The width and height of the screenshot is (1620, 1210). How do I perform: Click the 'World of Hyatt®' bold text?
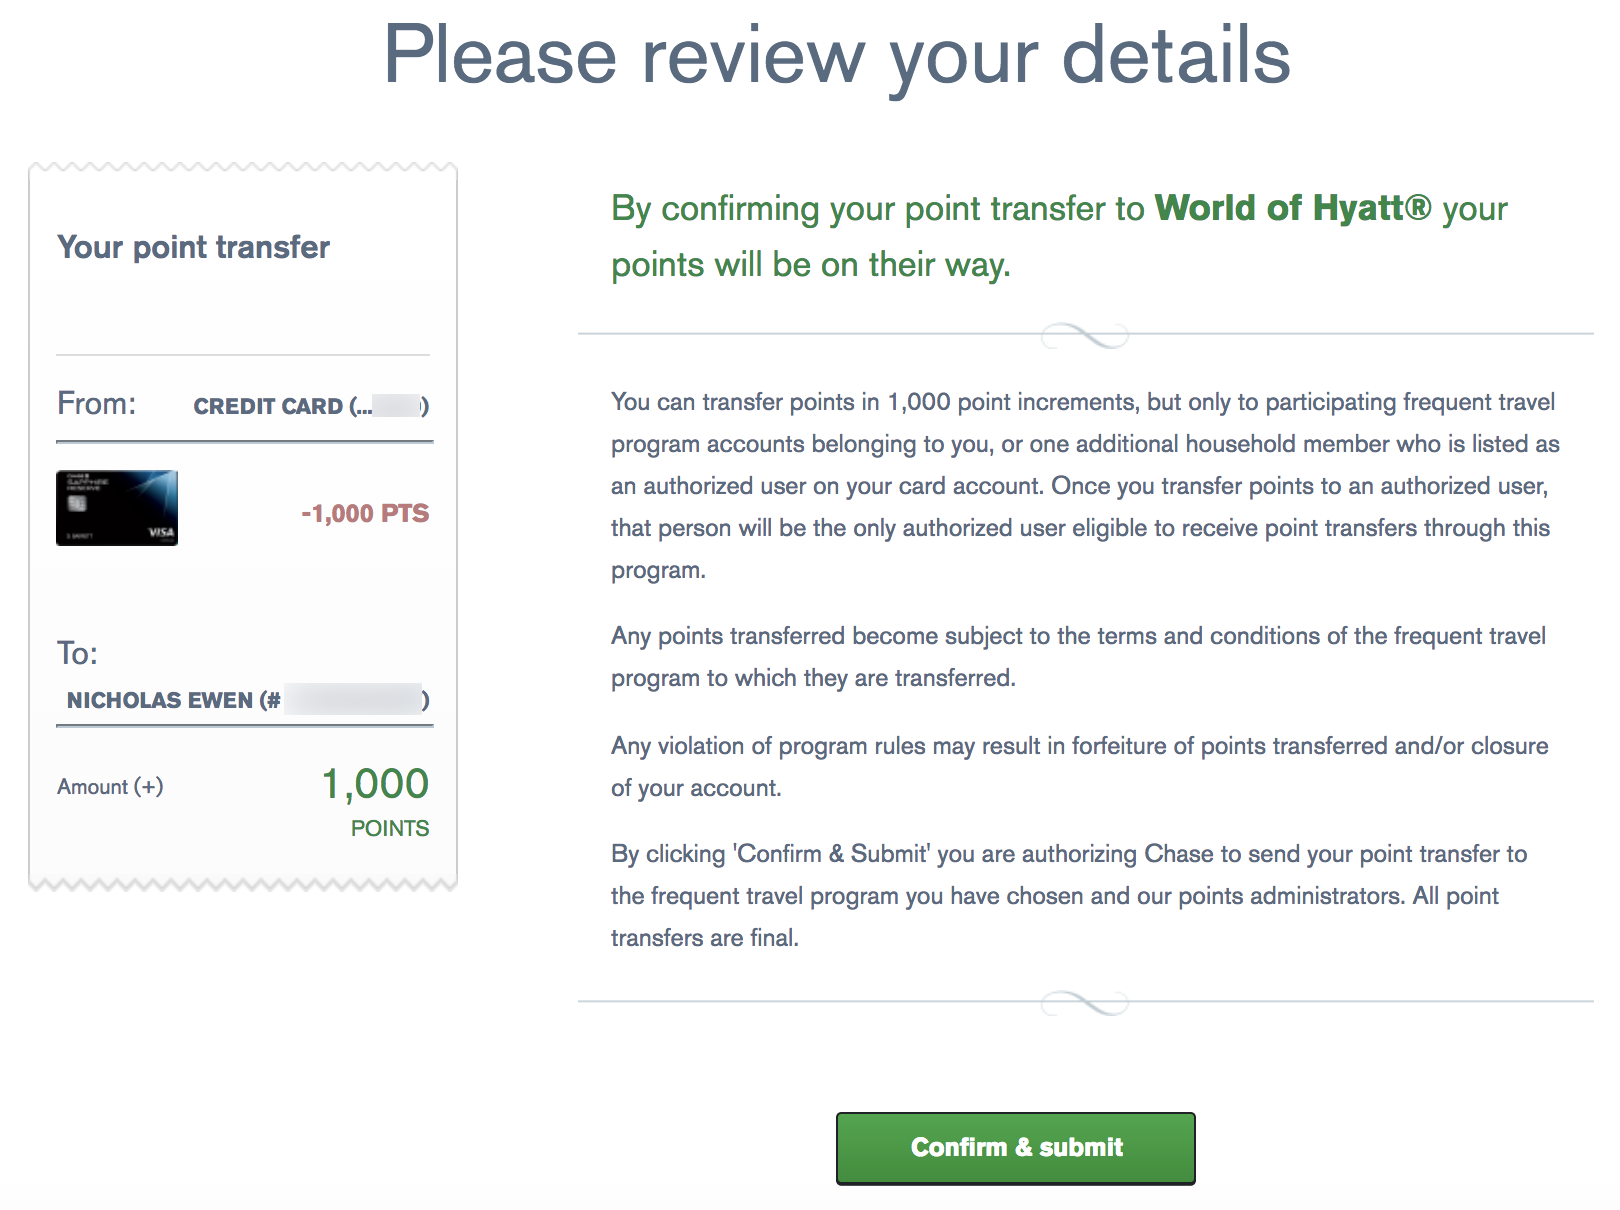pyautogui.click(x=1293, y=208)
